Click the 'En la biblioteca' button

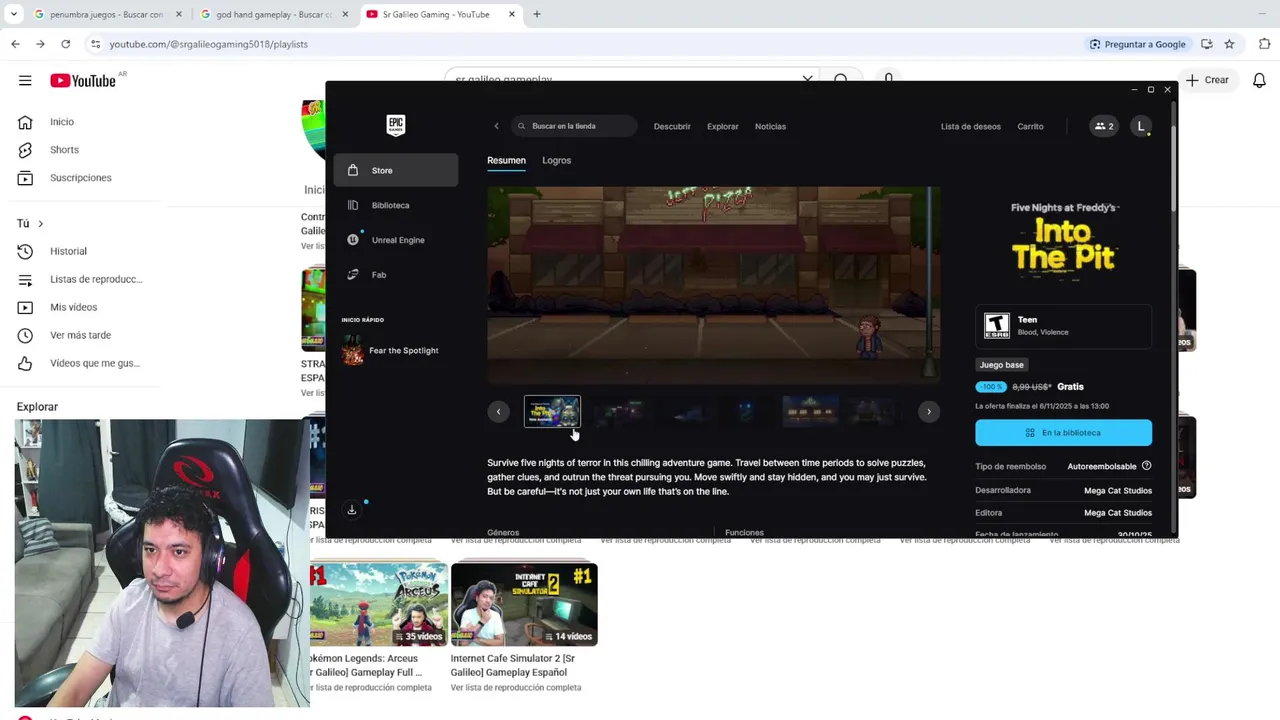tap(1063, 433)
